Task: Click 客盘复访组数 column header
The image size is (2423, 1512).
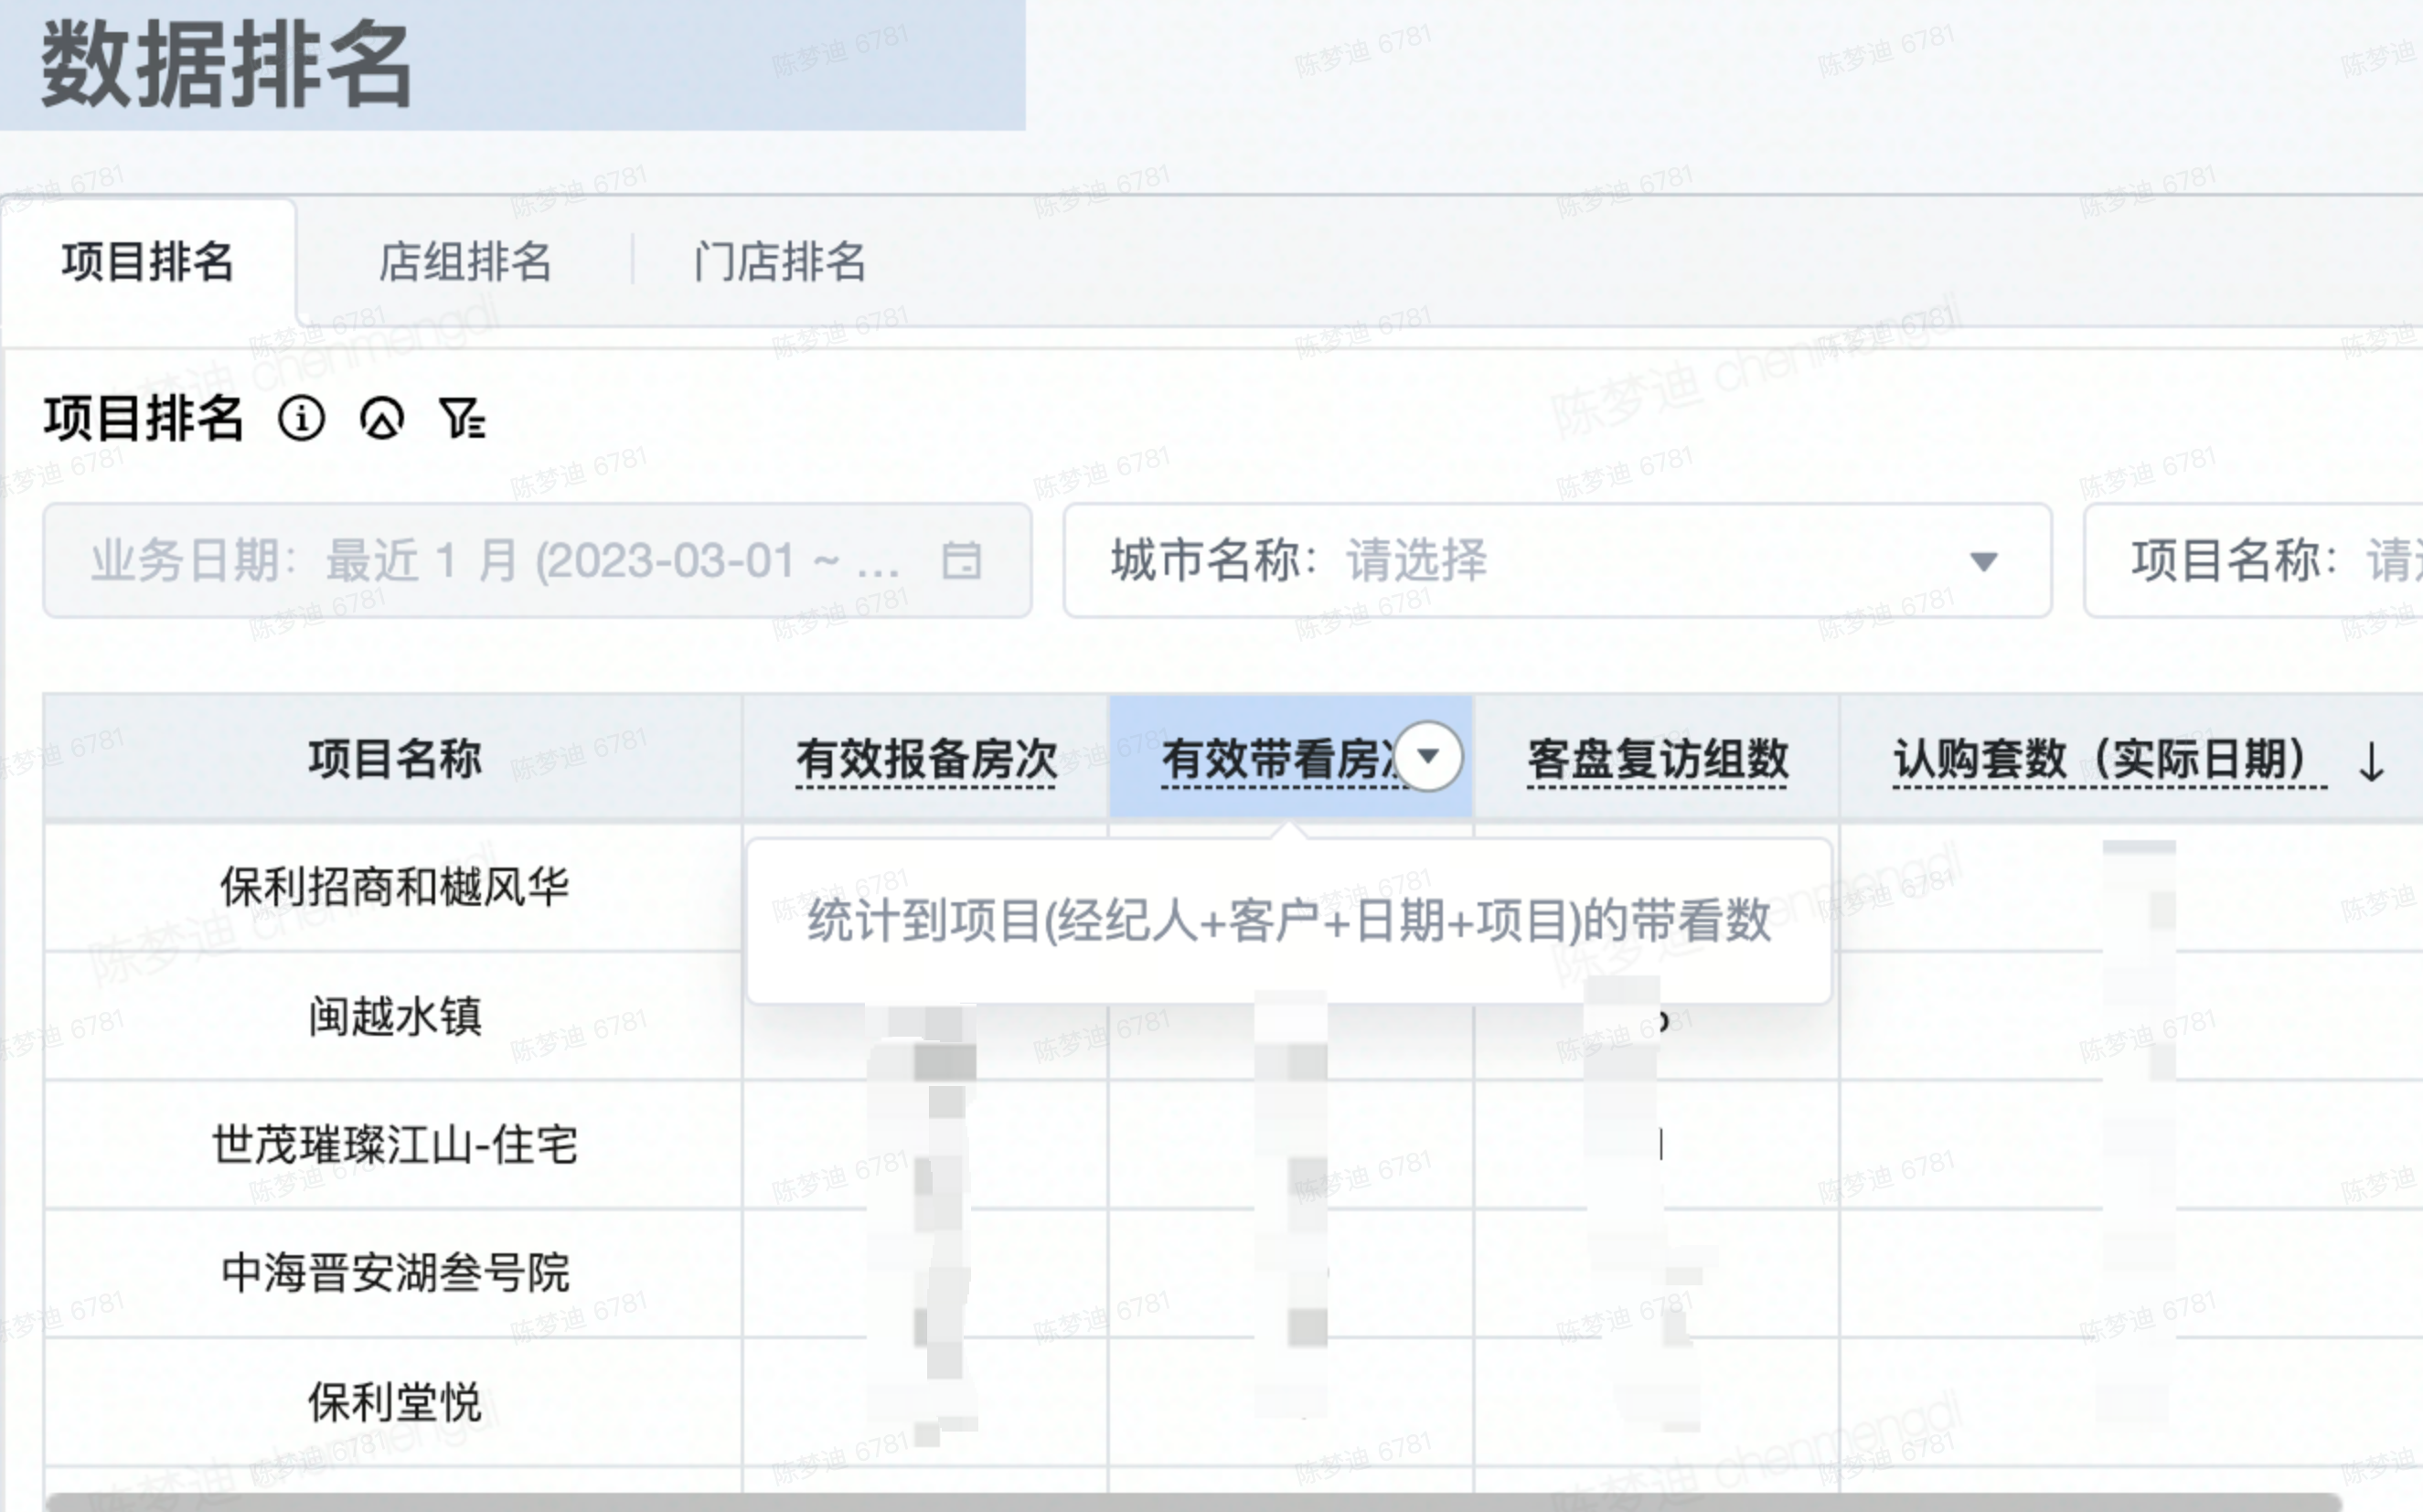Action: click(1657, 759)
